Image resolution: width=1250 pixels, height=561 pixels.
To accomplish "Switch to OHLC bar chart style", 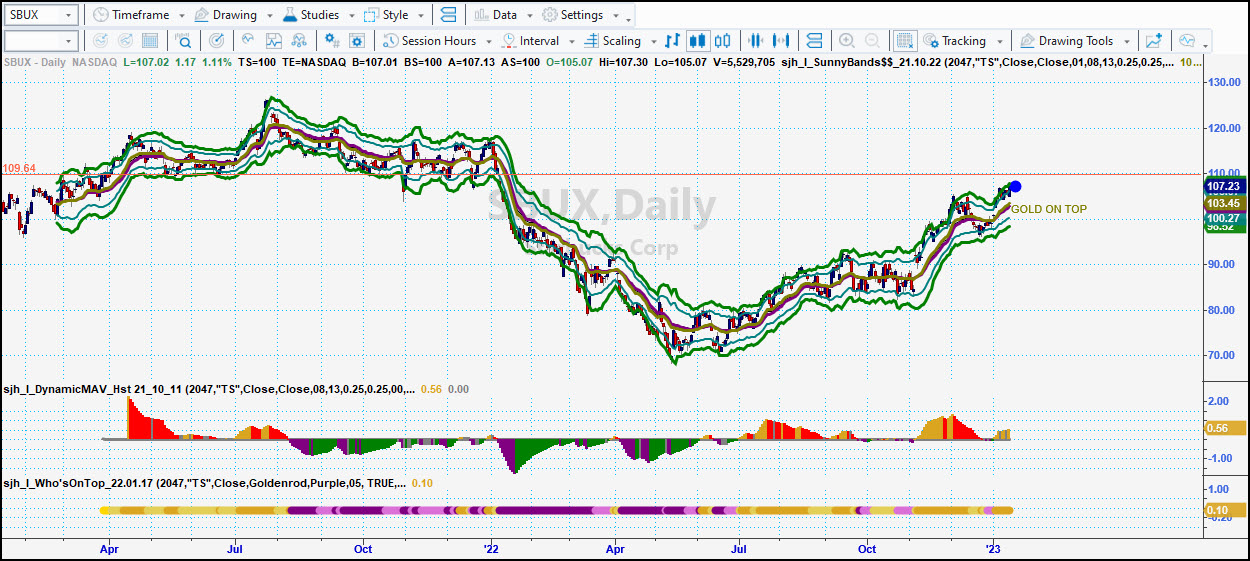I will click(673, 41).
